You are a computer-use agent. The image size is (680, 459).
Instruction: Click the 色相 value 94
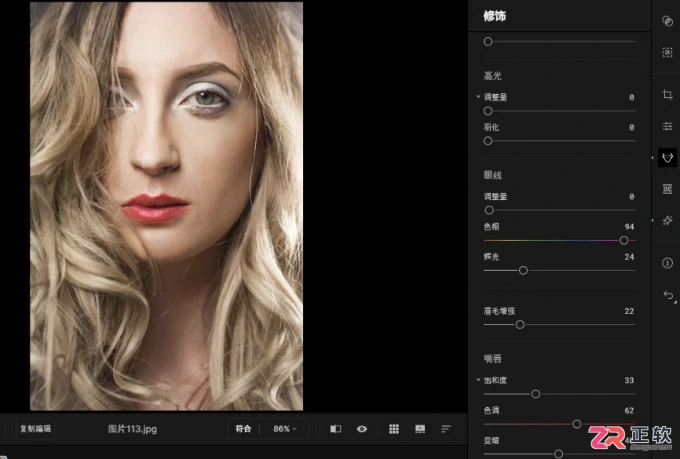[629, 227]
